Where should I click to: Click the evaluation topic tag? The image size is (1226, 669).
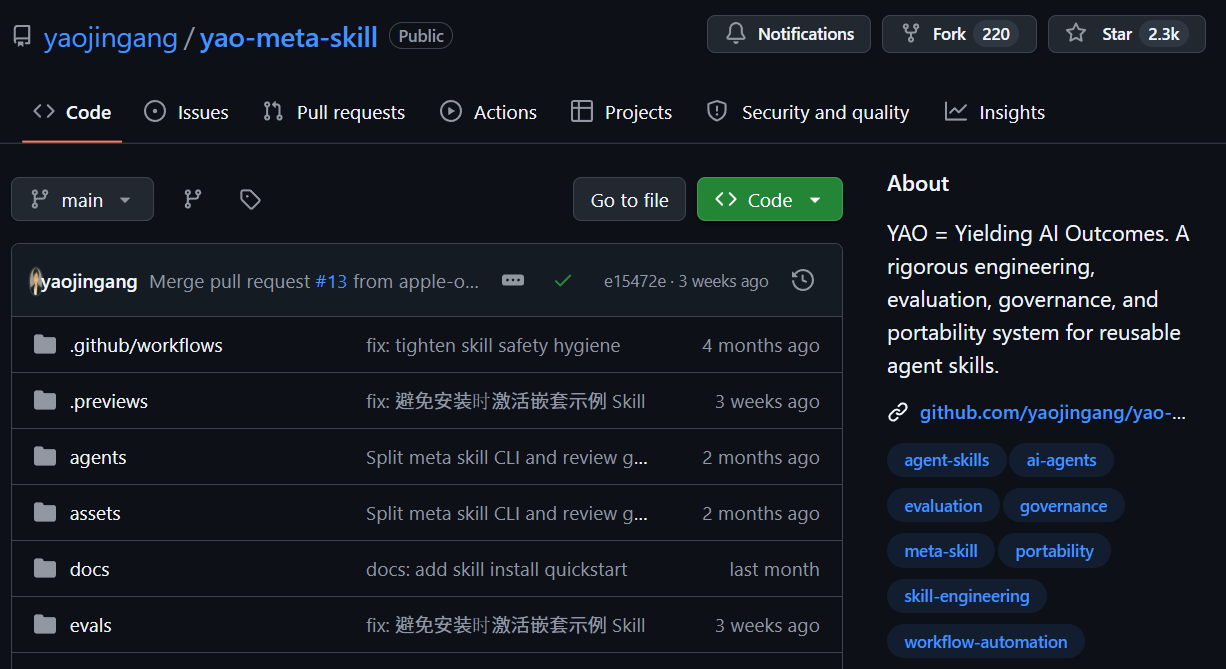tap(943, 506)
